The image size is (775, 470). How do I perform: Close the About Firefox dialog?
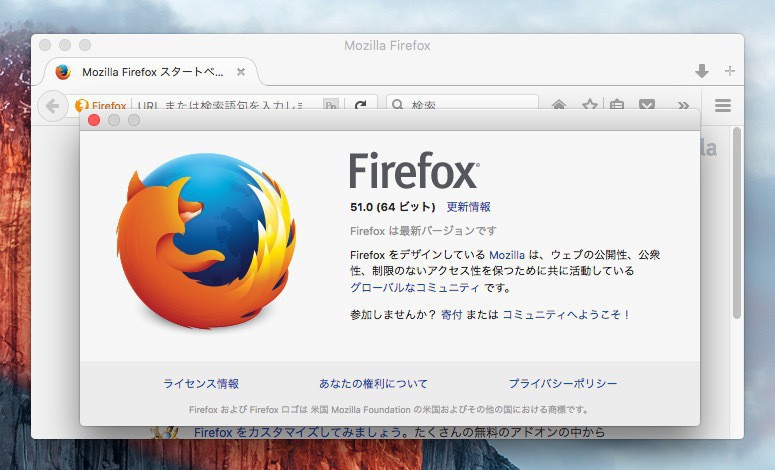click(x=94, y=120)
